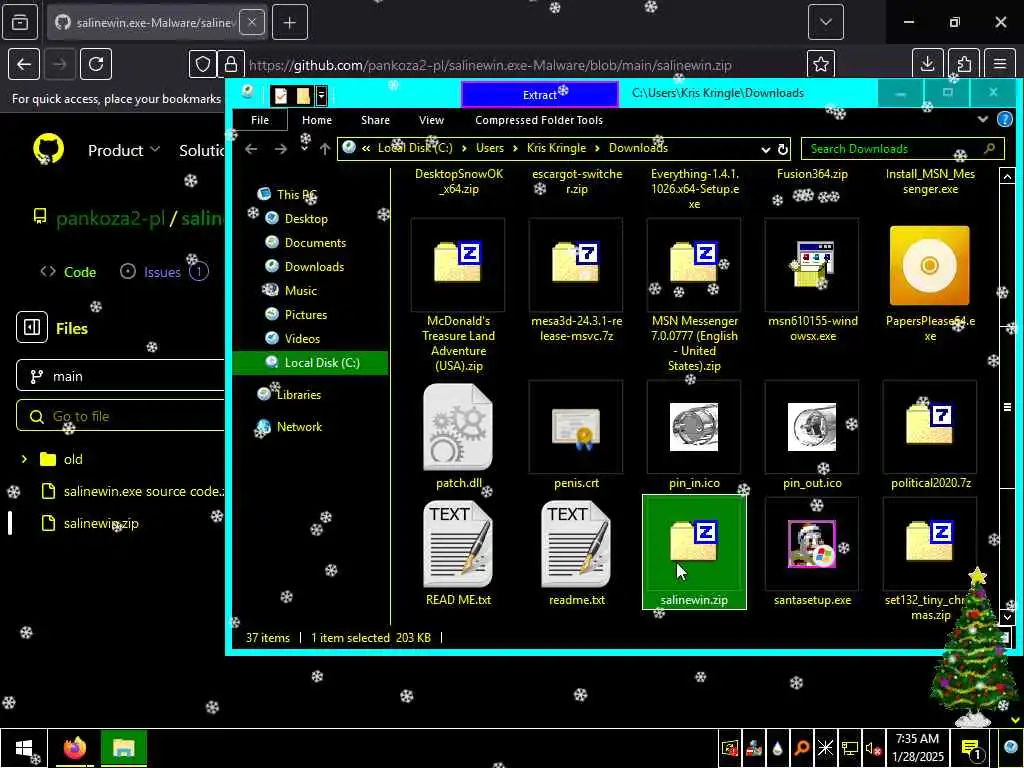Click the Explorer refresh icon in address bar
This screenshot has width=1024, height=768.
[x=782, y=149]
